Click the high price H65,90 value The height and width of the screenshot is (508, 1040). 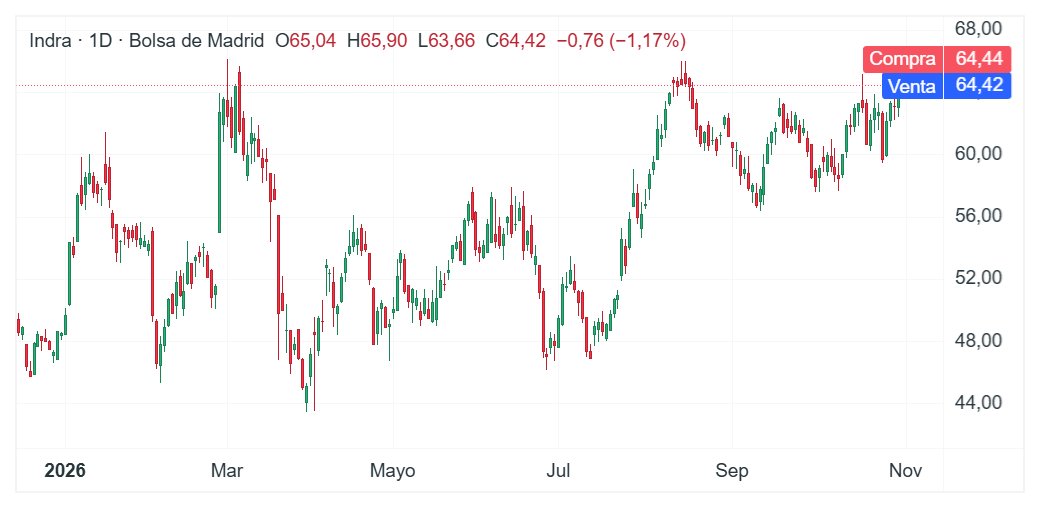coord(377,41)
